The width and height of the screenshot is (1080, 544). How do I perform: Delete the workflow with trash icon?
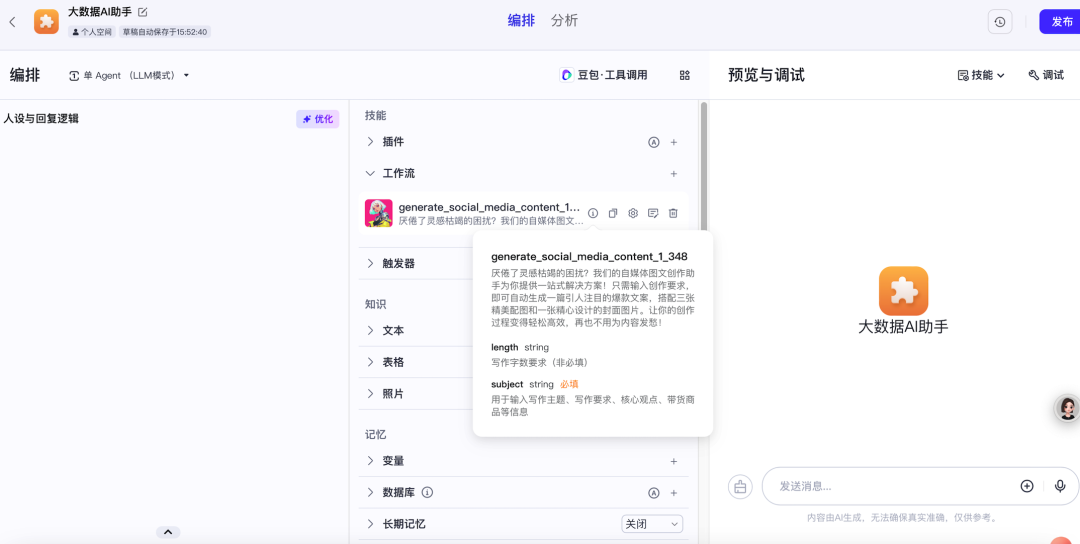pos(674,213)
